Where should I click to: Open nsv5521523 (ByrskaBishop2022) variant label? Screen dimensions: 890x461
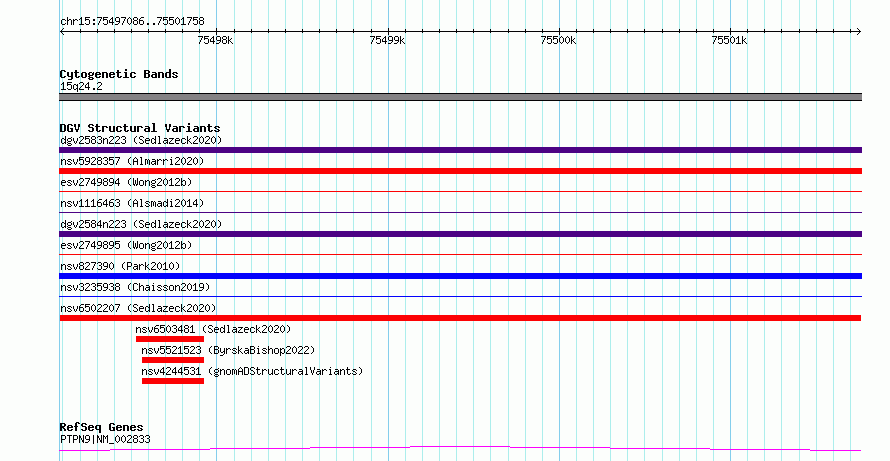coord(228,350)
